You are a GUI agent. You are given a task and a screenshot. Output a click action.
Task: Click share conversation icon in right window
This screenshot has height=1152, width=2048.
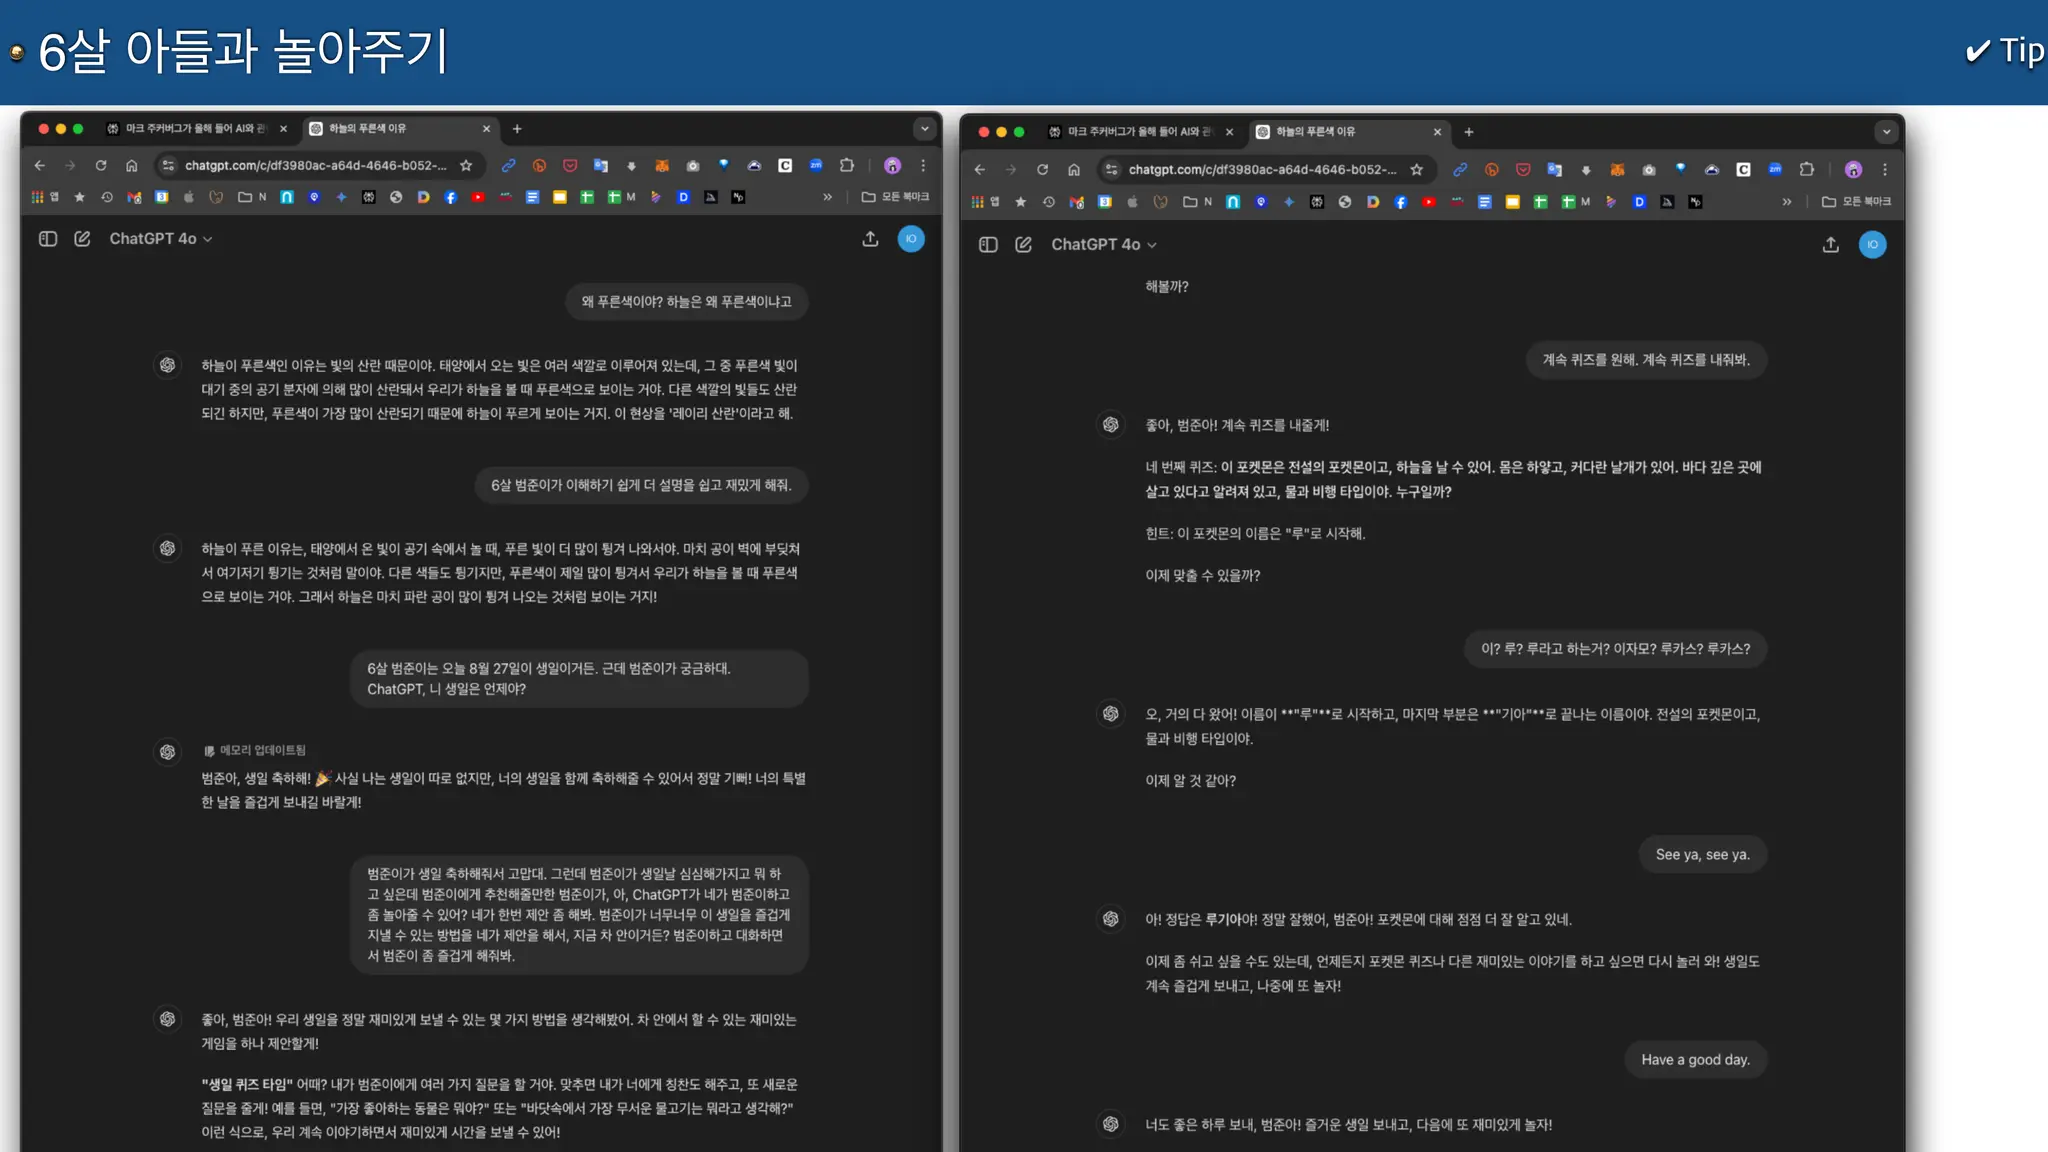pyautogui.click(x=1830, y=245)
